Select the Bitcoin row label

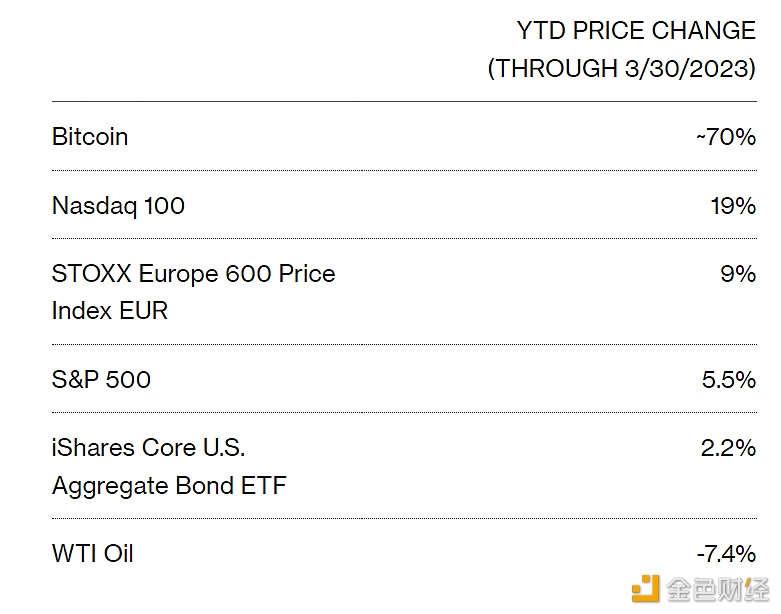[90, 137]
